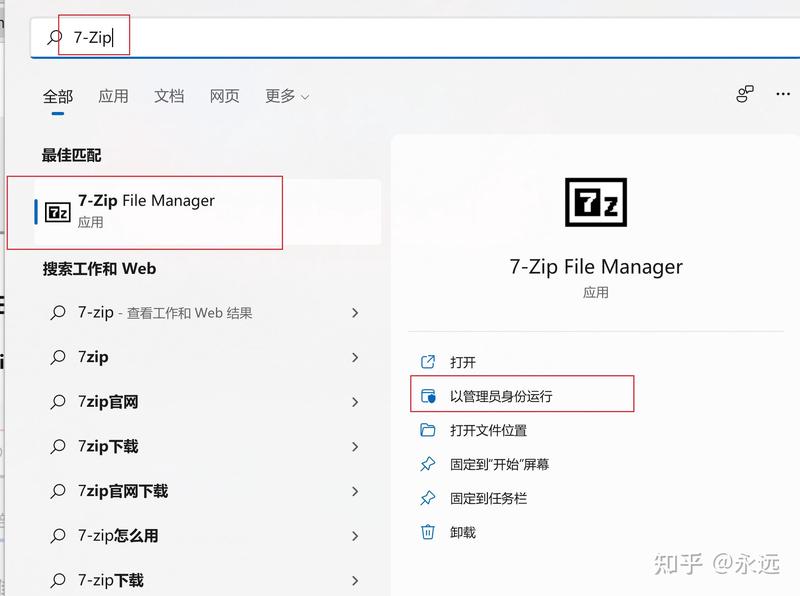Switch to the 文档 tab
The width and height of the screenshot is (800, 596).
coord(169,96)
